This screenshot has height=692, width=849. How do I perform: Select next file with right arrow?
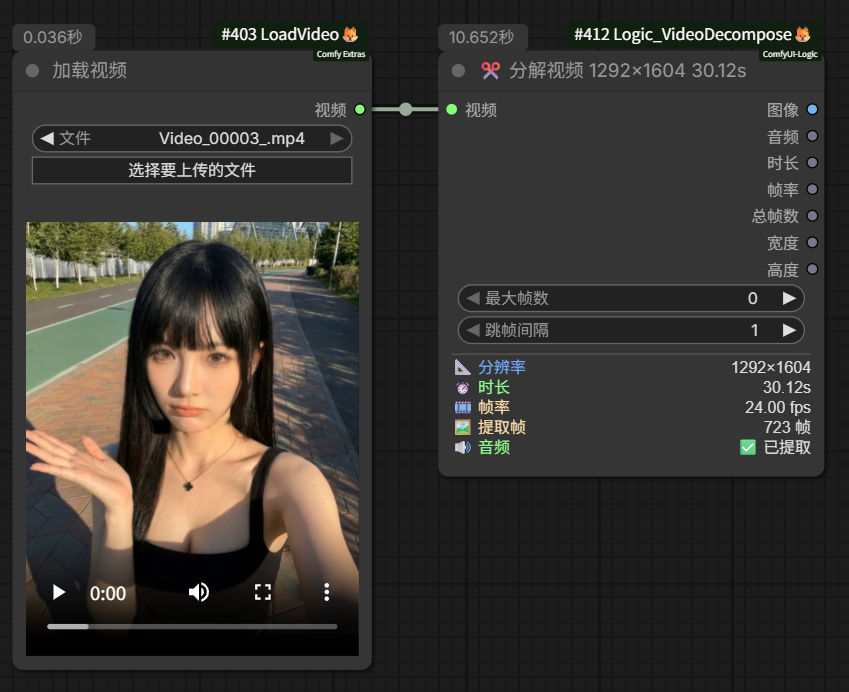pyautogui.click(x=337, y=139)
